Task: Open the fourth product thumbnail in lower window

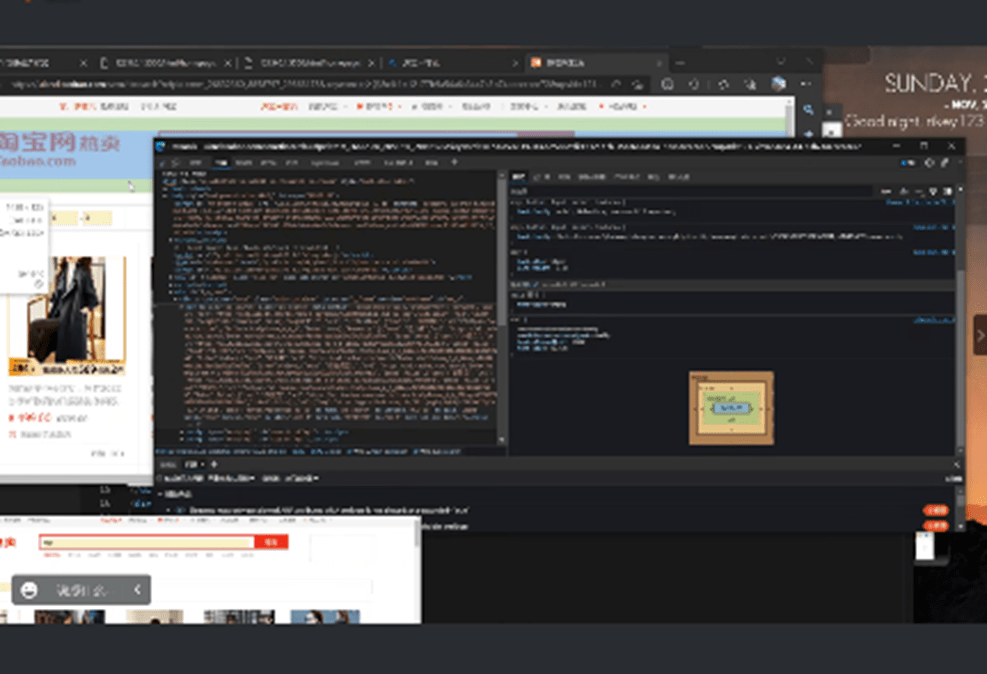Action: [x=325, y=616]
